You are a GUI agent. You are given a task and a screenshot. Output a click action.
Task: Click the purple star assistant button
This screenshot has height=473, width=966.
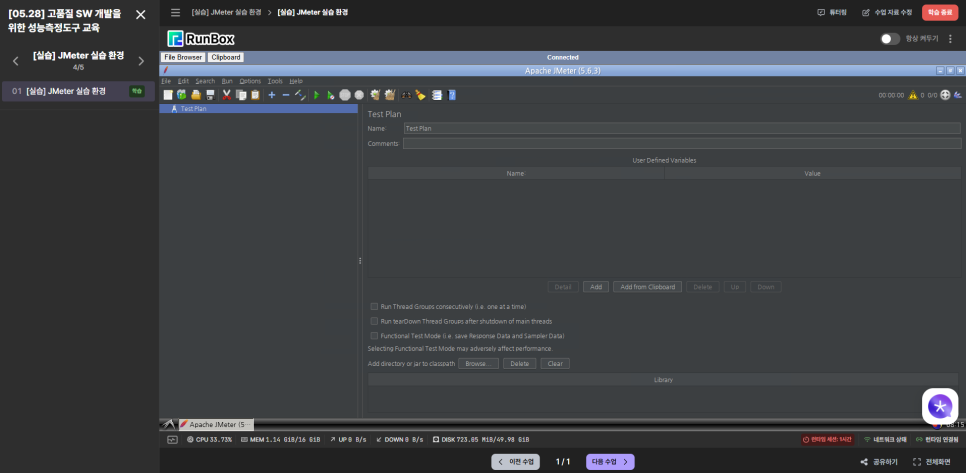[x=940, y=406]
